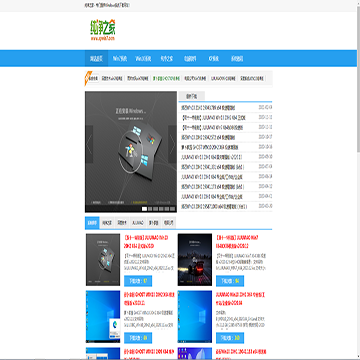
Task: Open the Win10 system menu in blue navbar
Action: pos(143,59)
